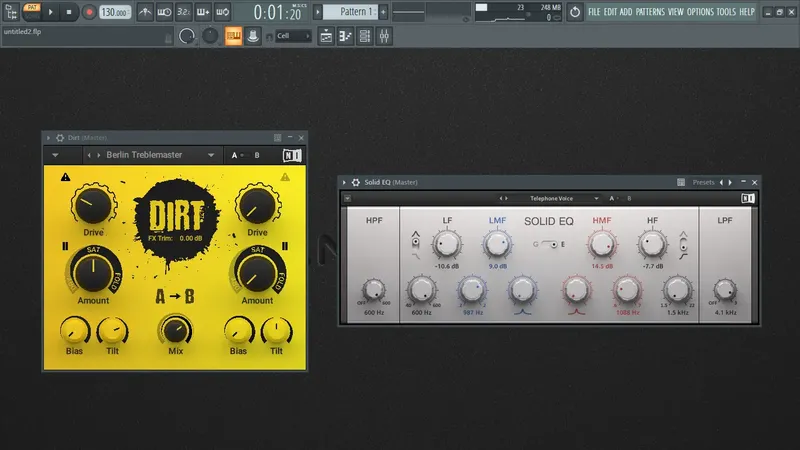Screen dimensions: 800x450
Task: Click the NI logo in Dirt plugin
Action: [x=292, y=155]
